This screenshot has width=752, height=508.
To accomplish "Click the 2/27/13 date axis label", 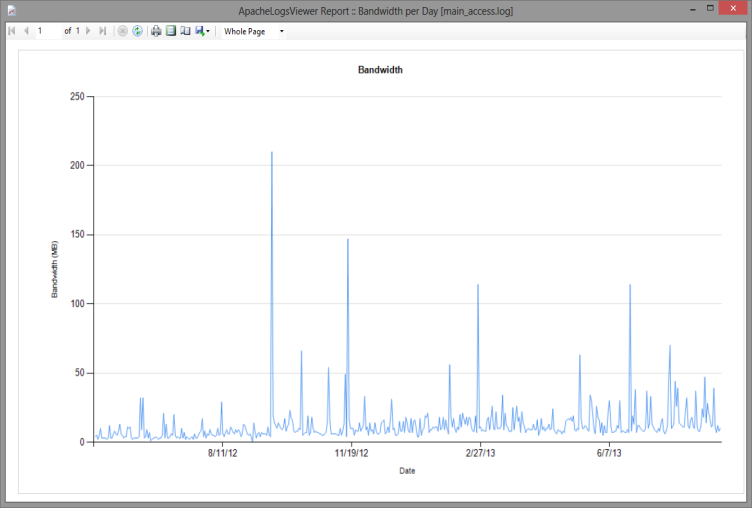I will [x=479, y=453].
